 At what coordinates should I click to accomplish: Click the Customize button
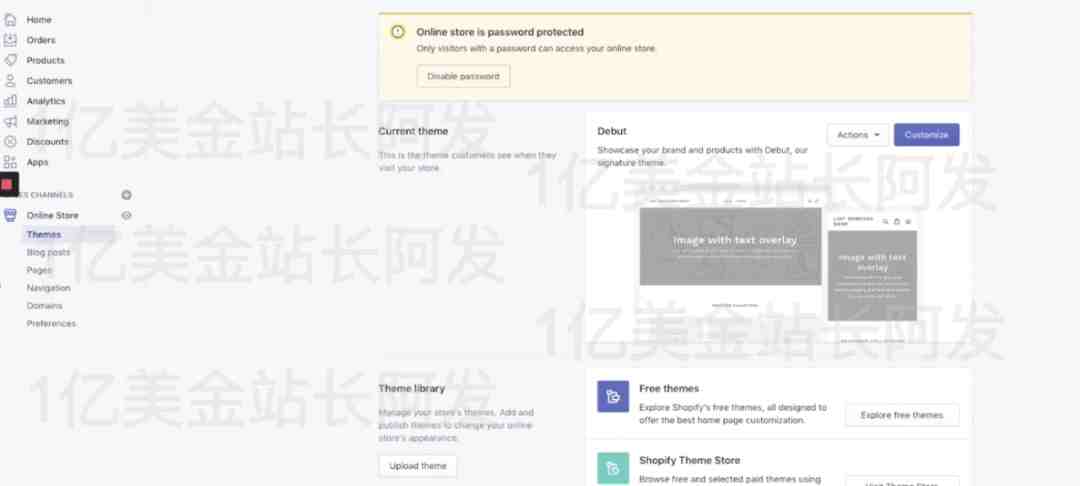[x=926, y=135]
